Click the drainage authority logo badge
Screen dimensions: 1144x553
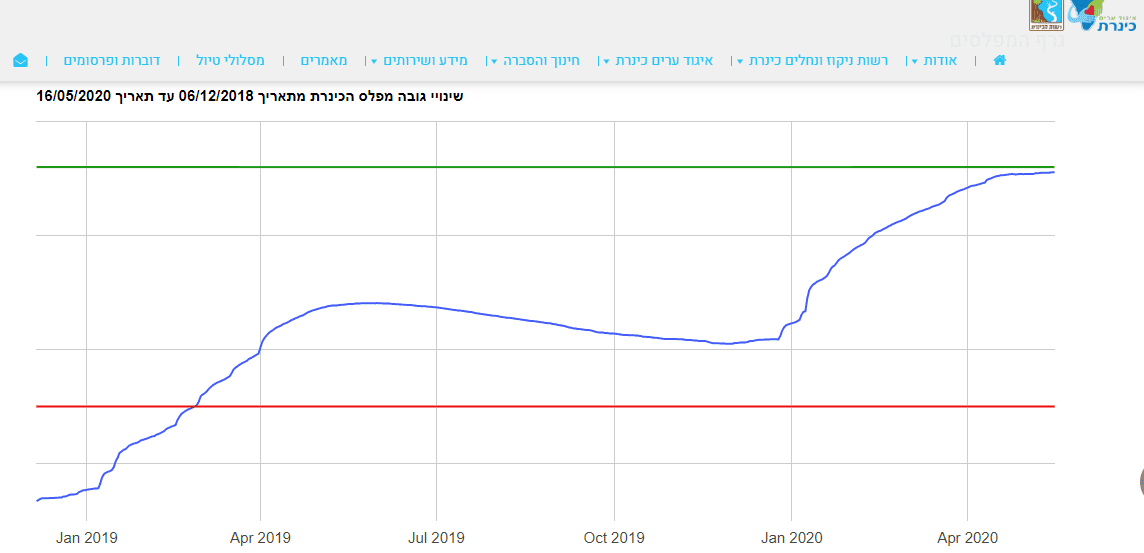(1046, 14)
